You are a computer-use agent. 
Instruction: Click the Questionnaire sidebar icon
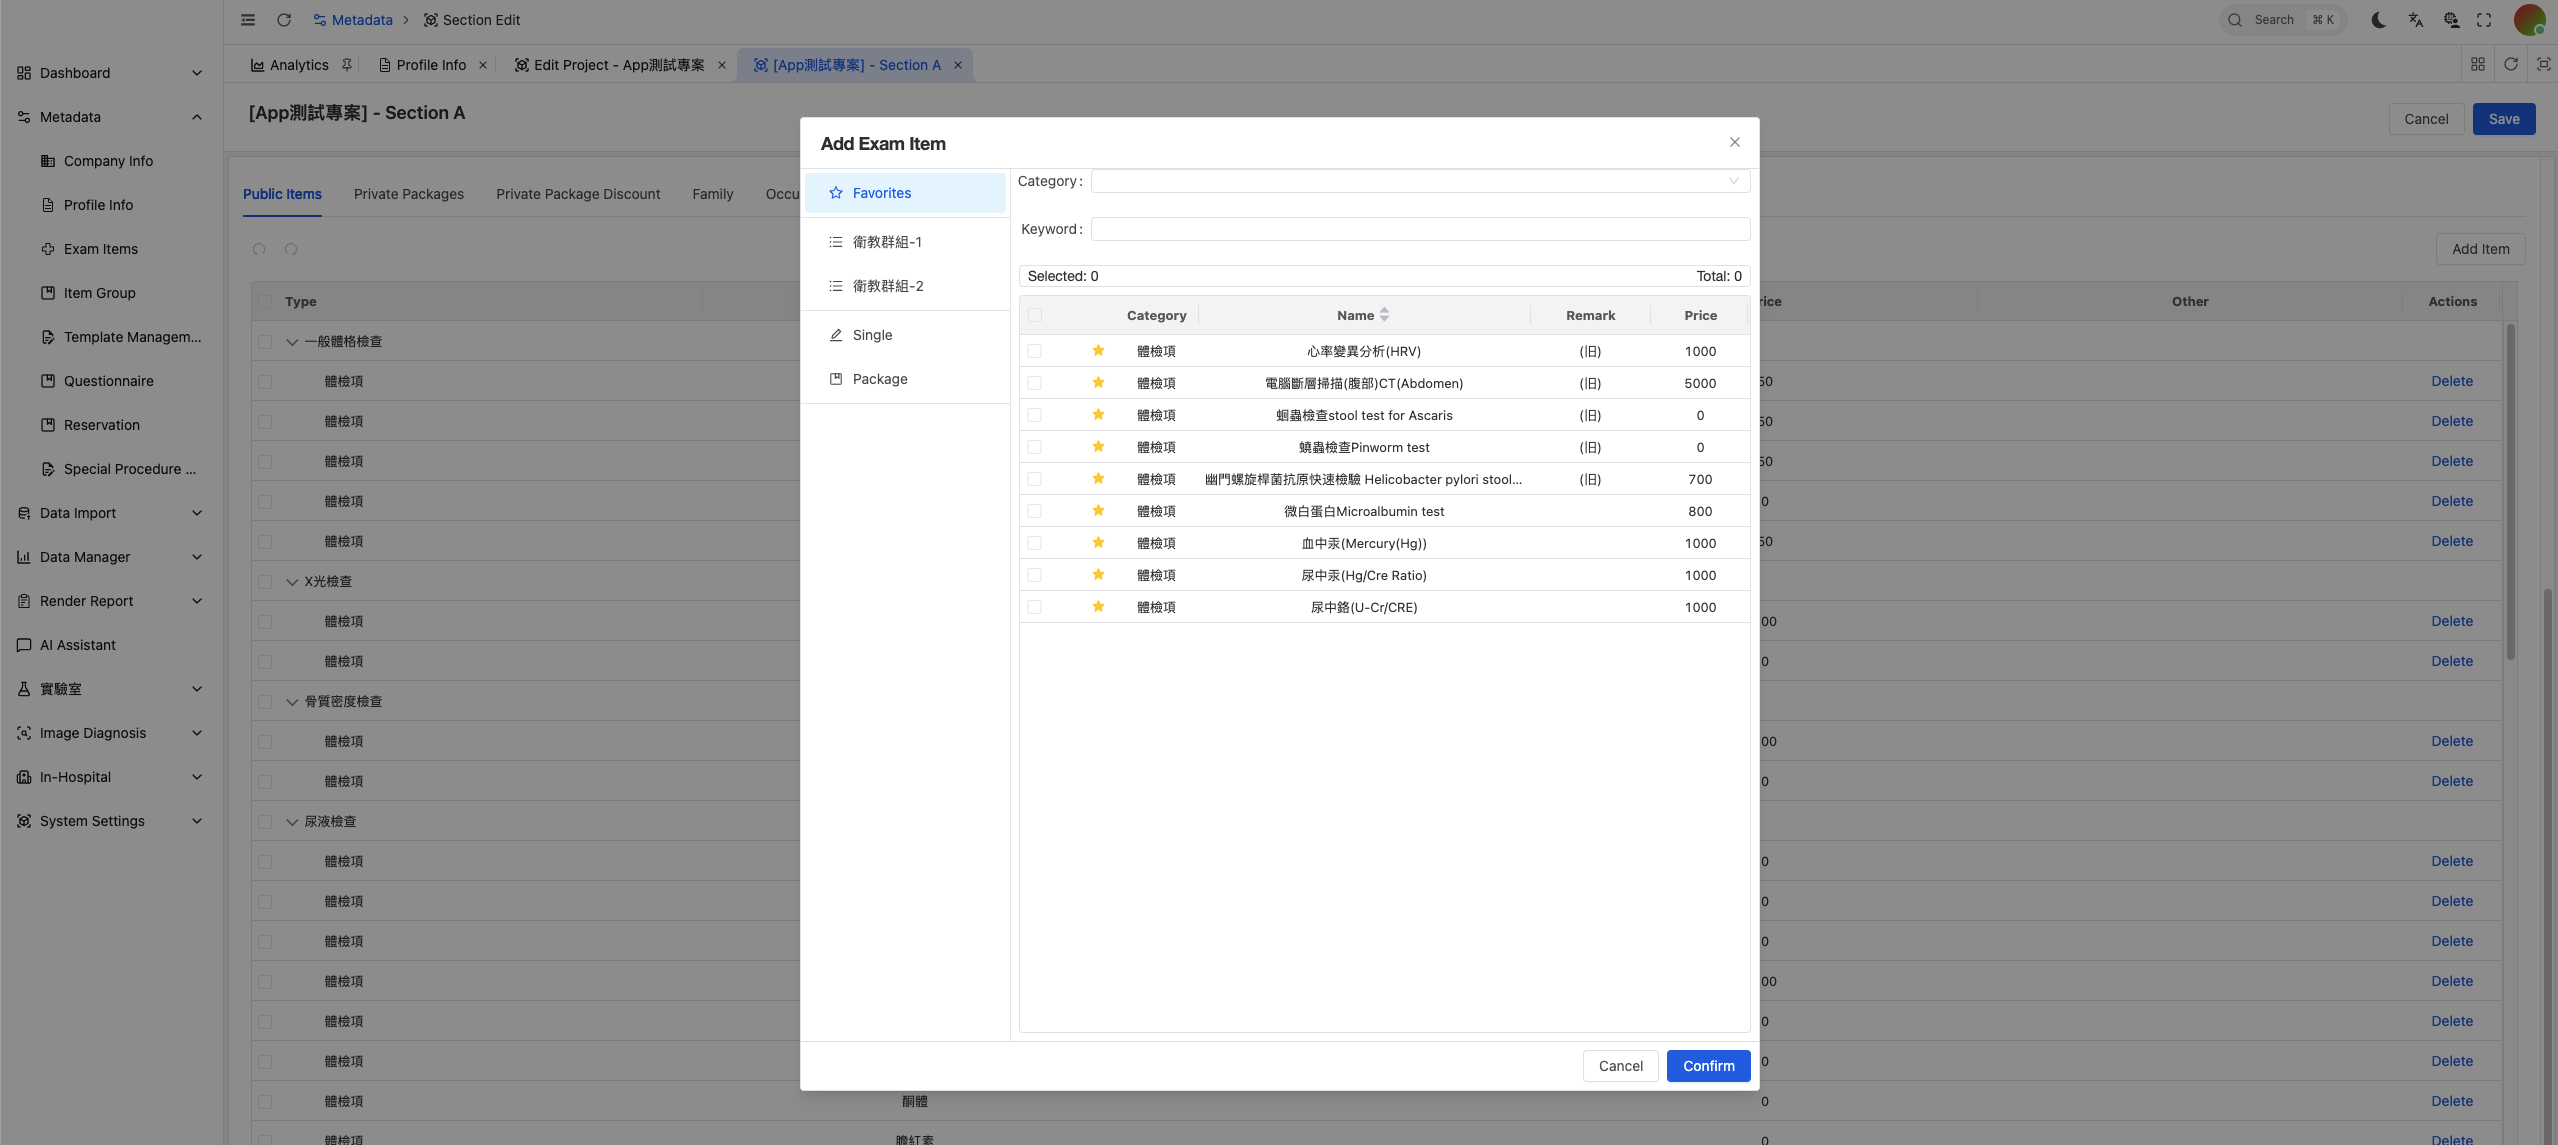48,381
